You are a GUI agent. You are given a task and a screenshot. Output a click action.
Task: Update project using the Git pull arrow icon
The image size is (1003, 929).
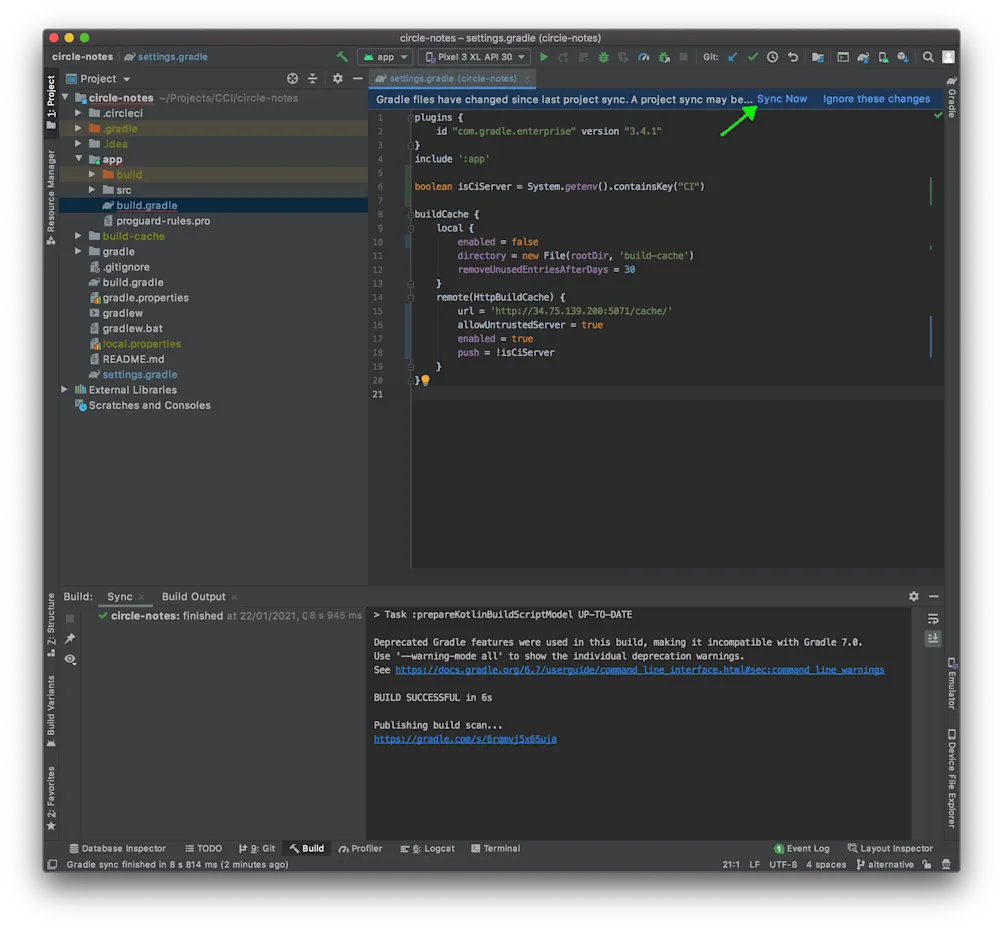pos(730,57)
